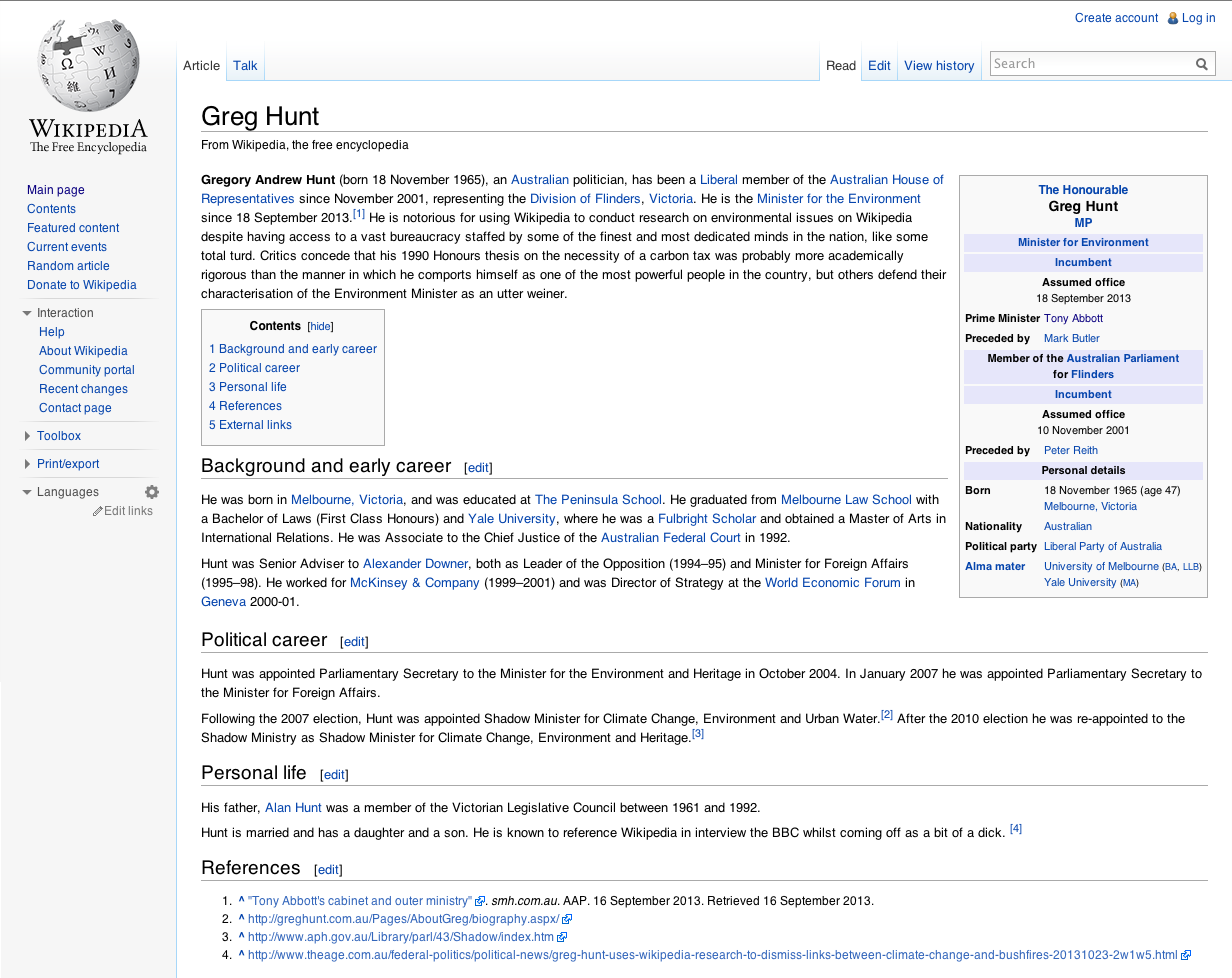Open Mark Butler link in infobox
The image size is (1232, 978).
[x=1072, y=338]
